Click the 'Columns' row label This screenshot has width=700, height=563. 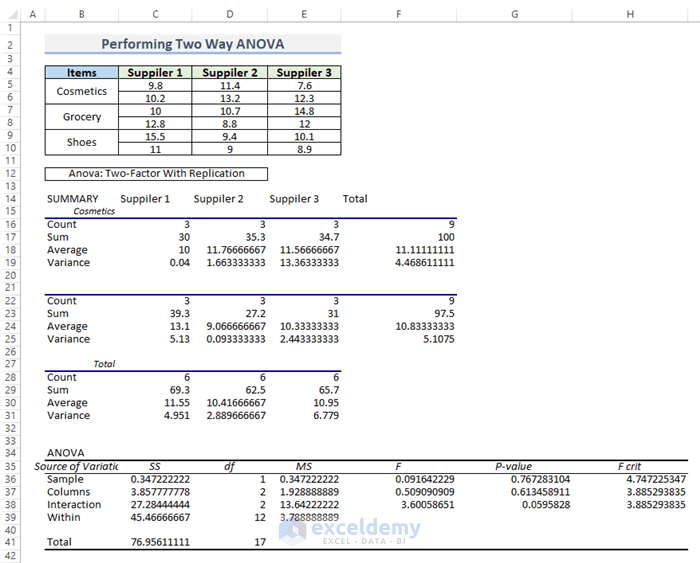click(x=68, y=492)
